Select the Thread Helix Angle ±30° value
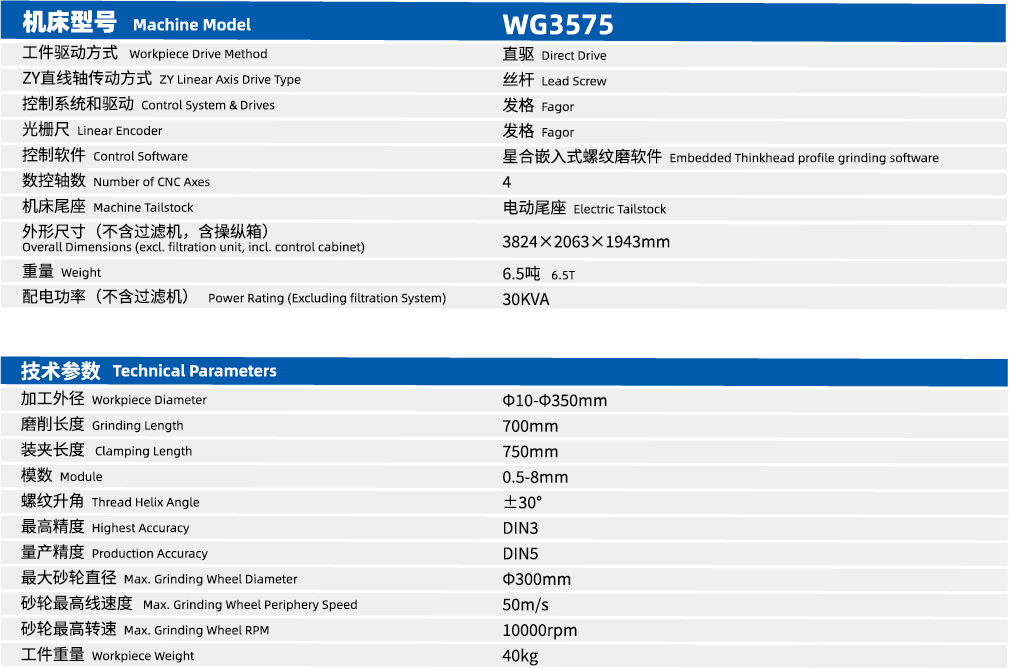 pos(517,502)
